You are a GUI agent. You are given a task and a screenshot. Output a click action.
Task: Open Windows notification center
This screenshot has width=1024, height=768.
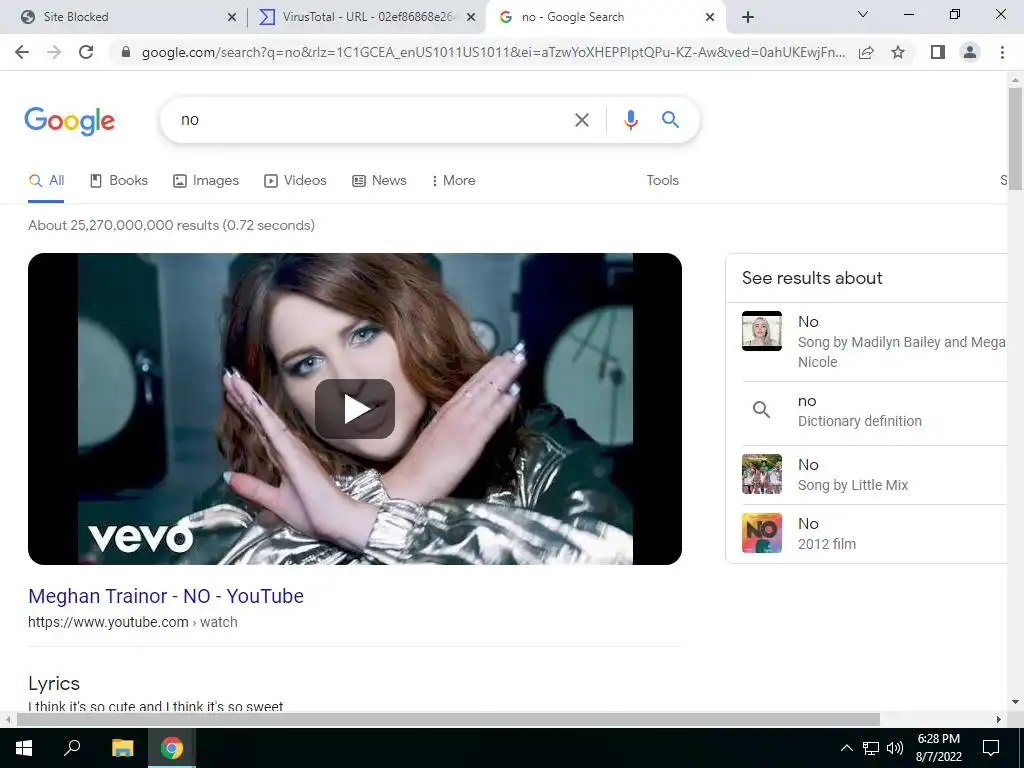pos(991,748)
